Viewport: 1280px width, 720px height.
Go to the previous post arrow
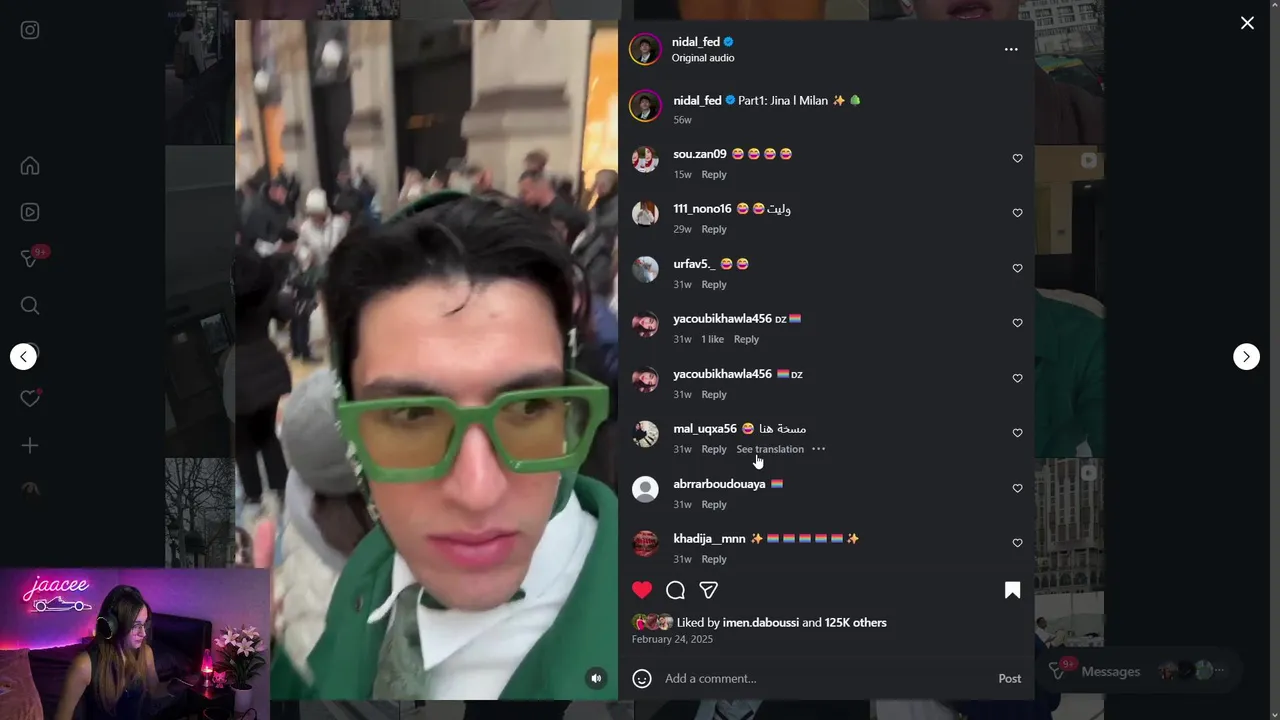pos(24,357)
